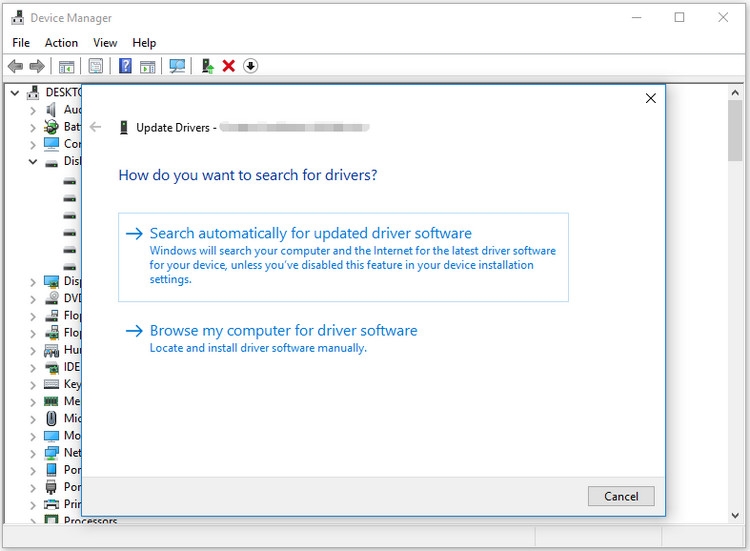Click the action pane toolbar icon
The image size is (750, 551).
[x=148, y=66]
